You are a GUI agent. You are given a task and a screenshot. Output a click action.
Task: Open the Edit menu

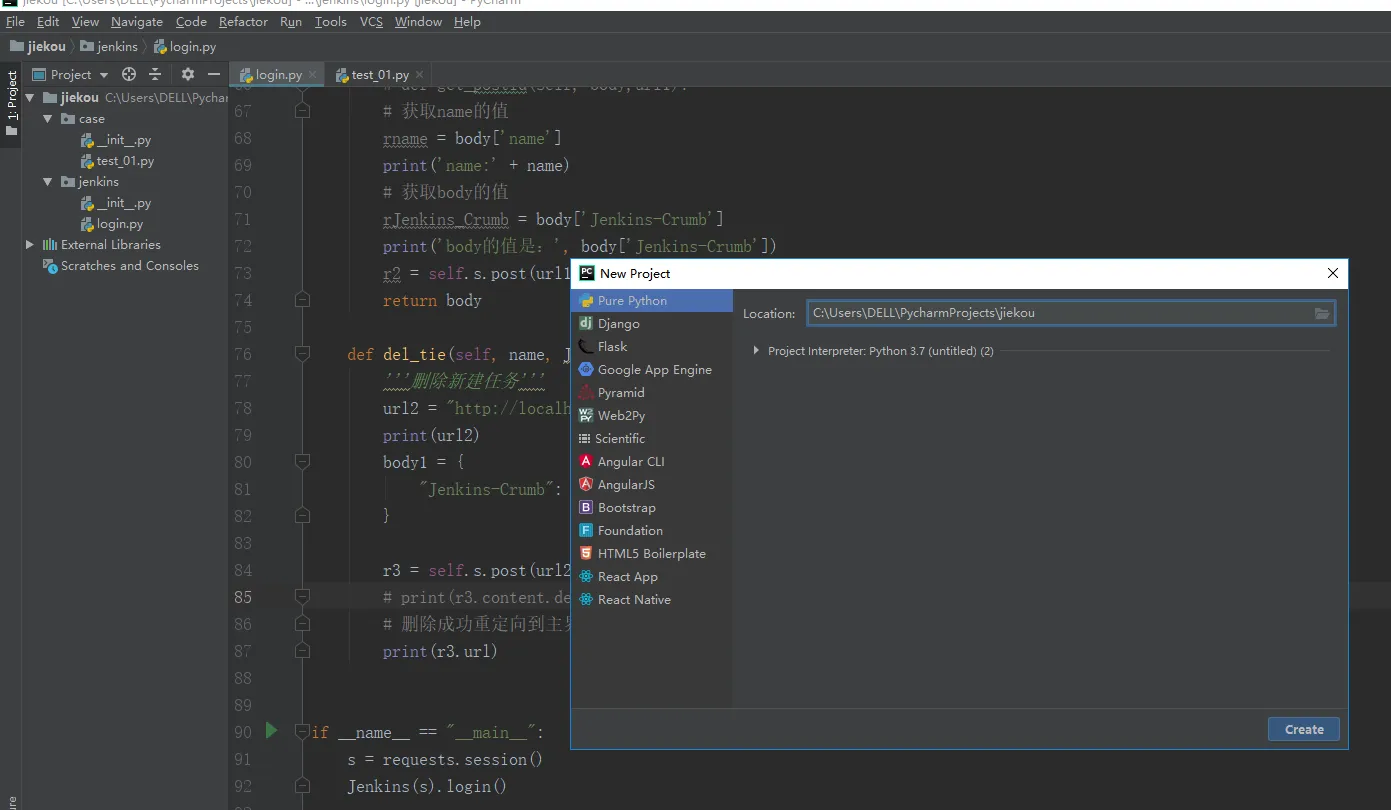[x=48, y=21]
